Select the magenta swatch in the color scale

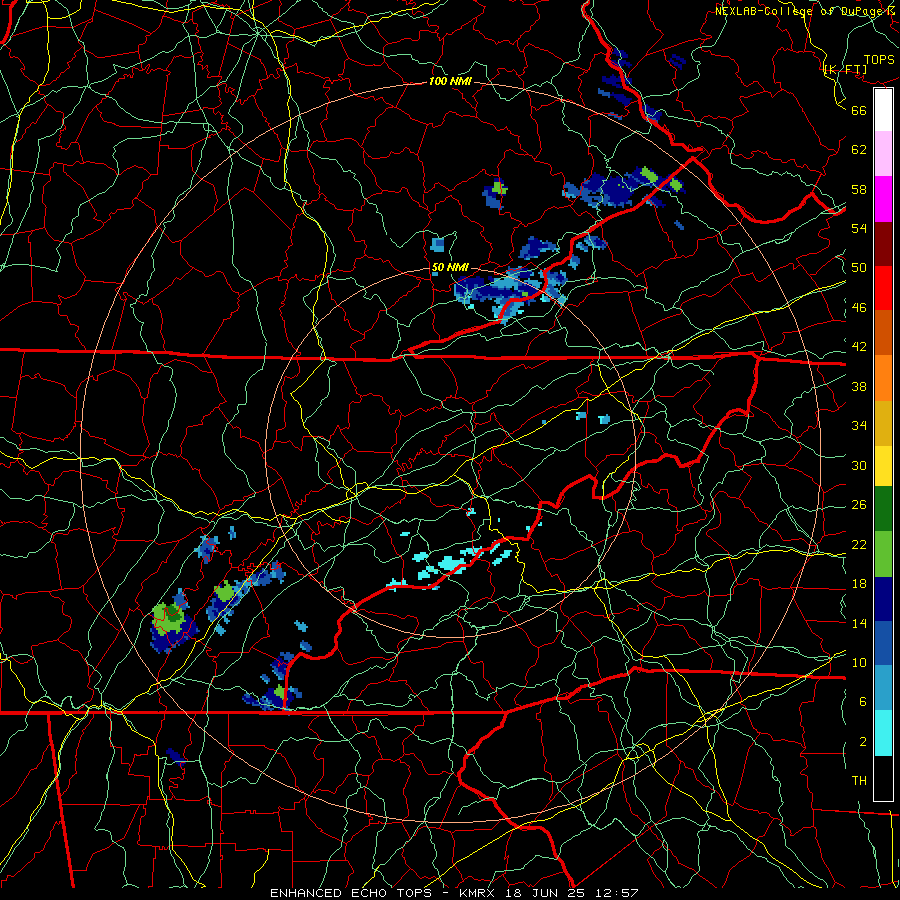[883, 199]
